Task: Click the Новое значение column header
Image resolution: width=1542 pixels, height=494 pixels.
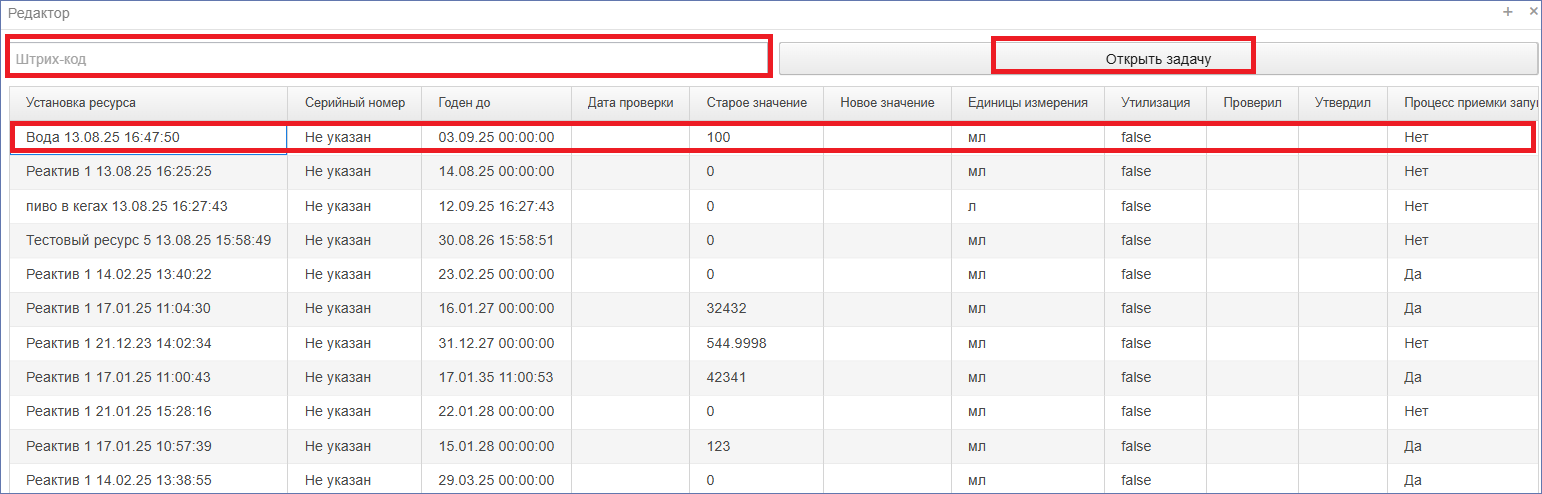Action: (x=887, y=103)
